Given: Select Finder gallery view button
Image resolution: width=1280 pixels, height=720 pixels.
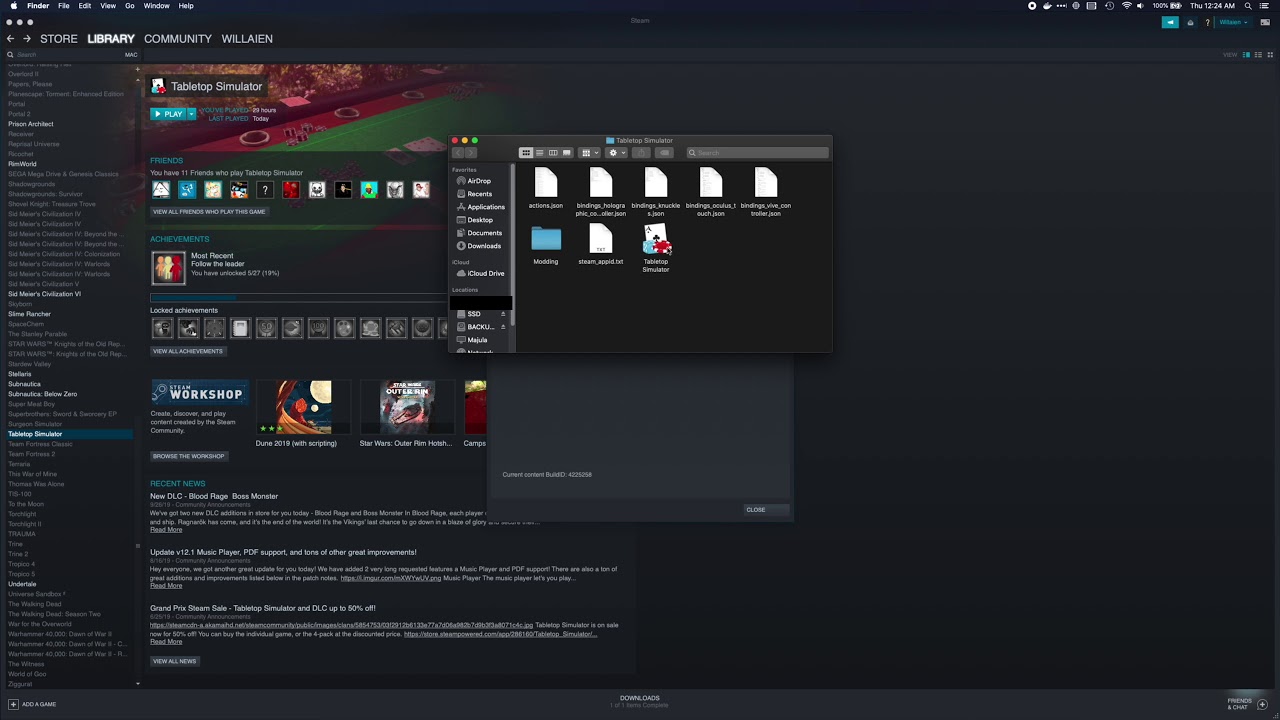Looking at the screenshot, I should coord(567,153).
